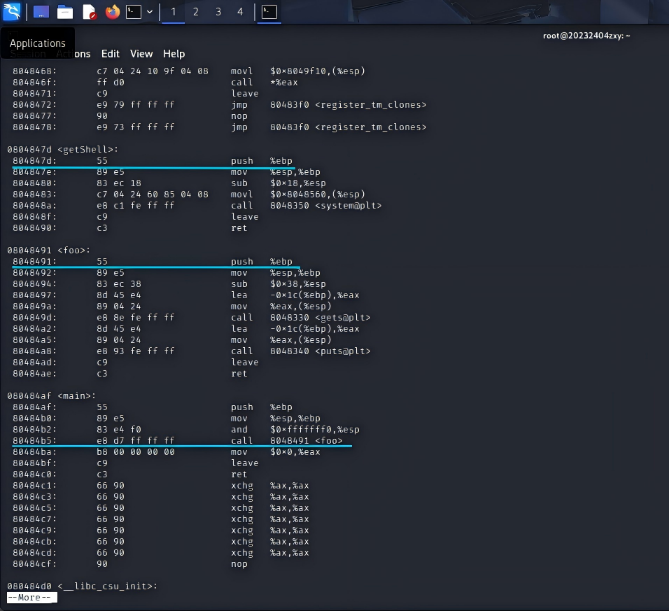Click the xchg %ax,%ax at 80484c1
Screen dimensions: 670x612
tap(270, 486)
